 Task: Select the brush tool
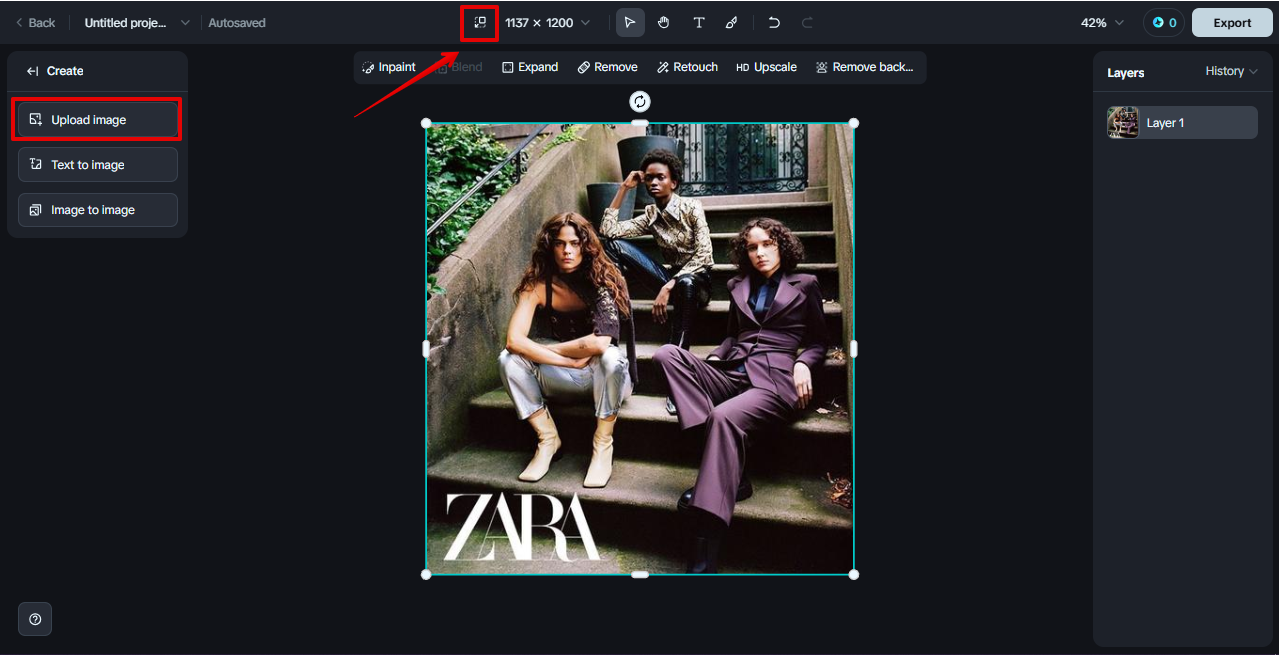(732, 22)
